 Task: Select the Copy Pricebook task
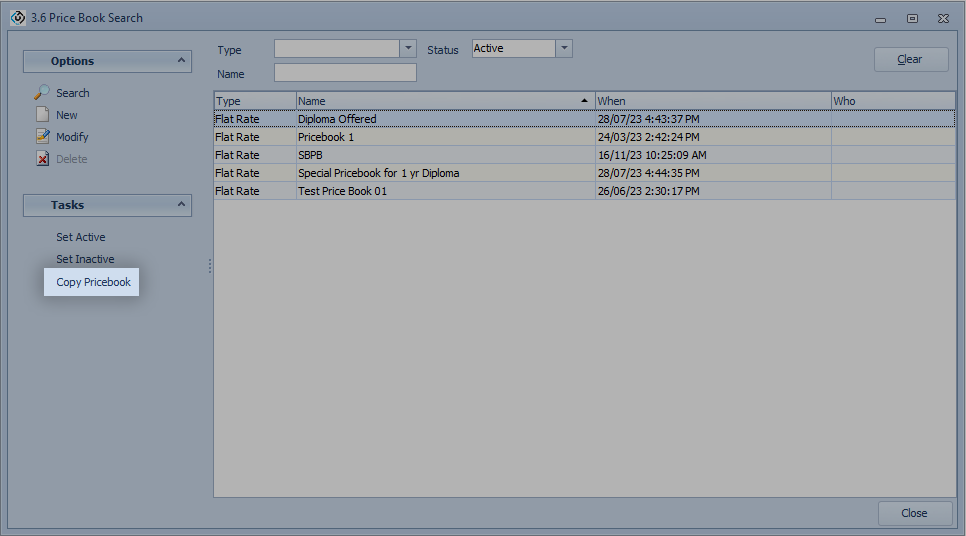93,282
